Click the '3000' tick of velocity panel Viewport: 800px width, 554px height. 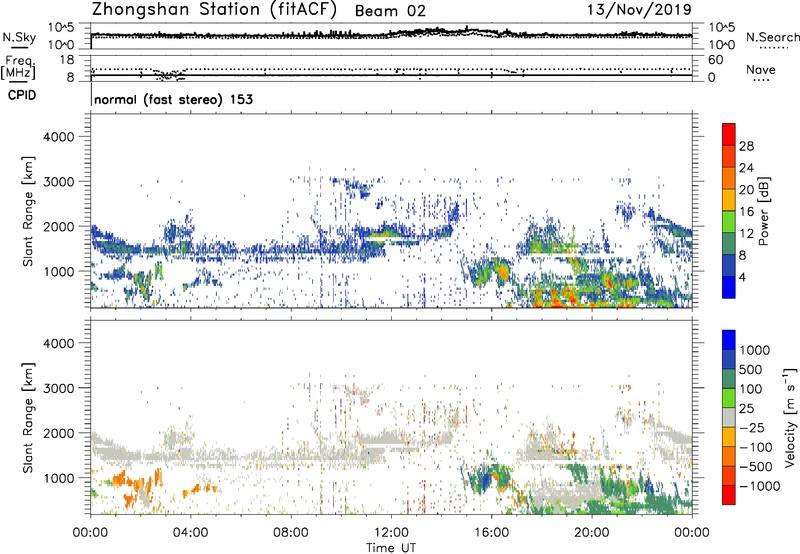tap(58, 388)
